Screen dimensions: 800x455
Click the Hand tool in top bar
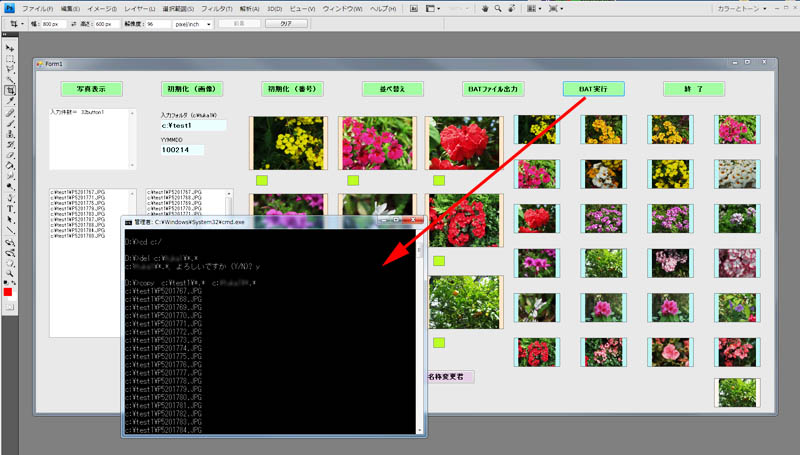click(485, 8)
